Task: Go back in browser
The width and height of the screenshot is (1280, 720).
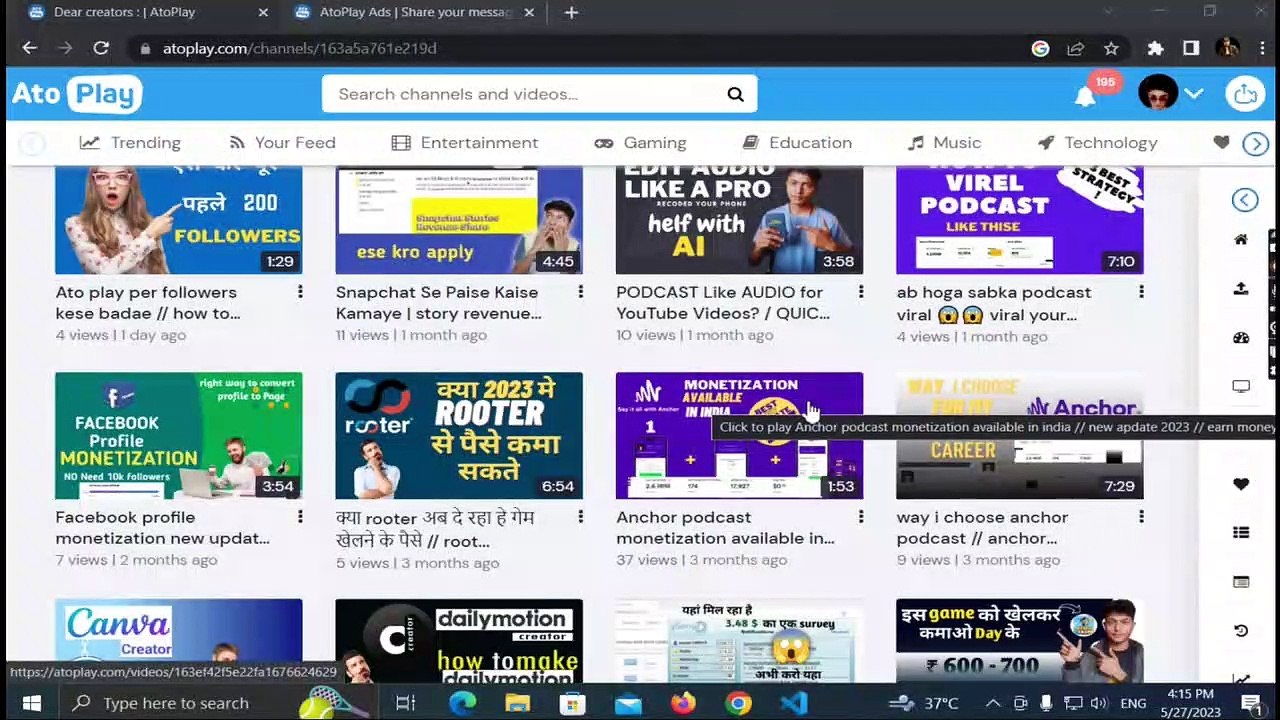Action: [29, 48]
